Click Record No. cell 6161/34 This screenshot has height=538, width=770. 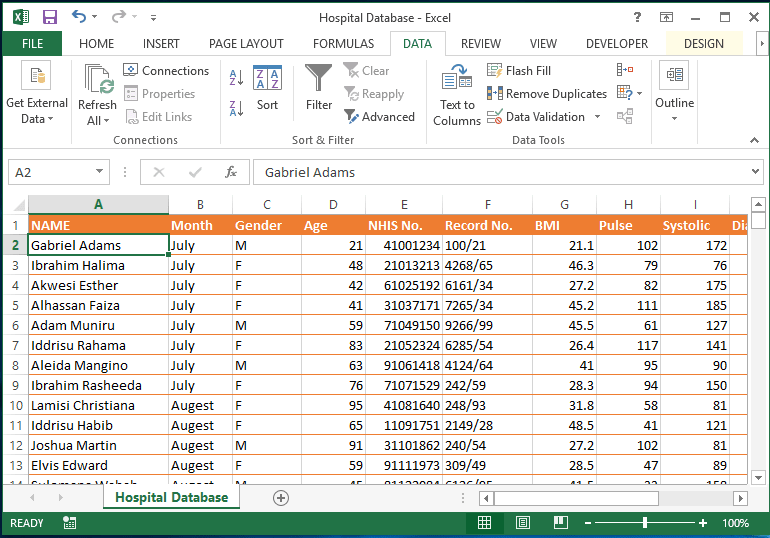[487, 286]
